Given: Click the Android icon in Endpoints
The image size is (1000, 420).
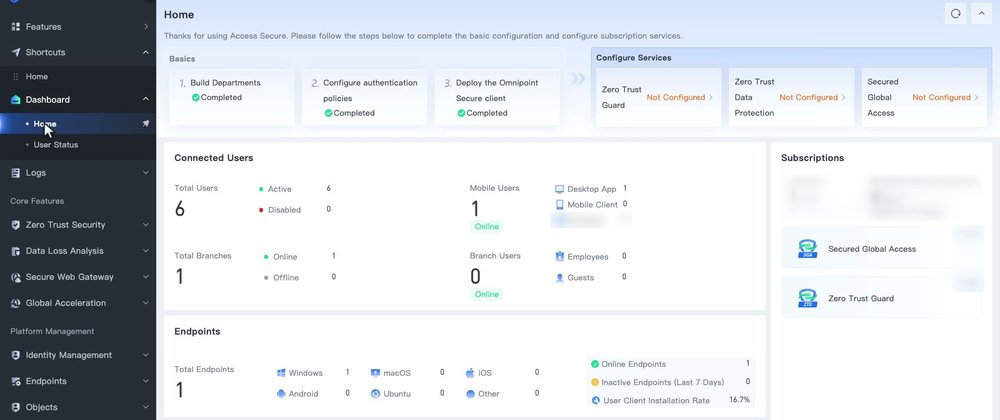Looking at the screenshot, I should 281,394.
